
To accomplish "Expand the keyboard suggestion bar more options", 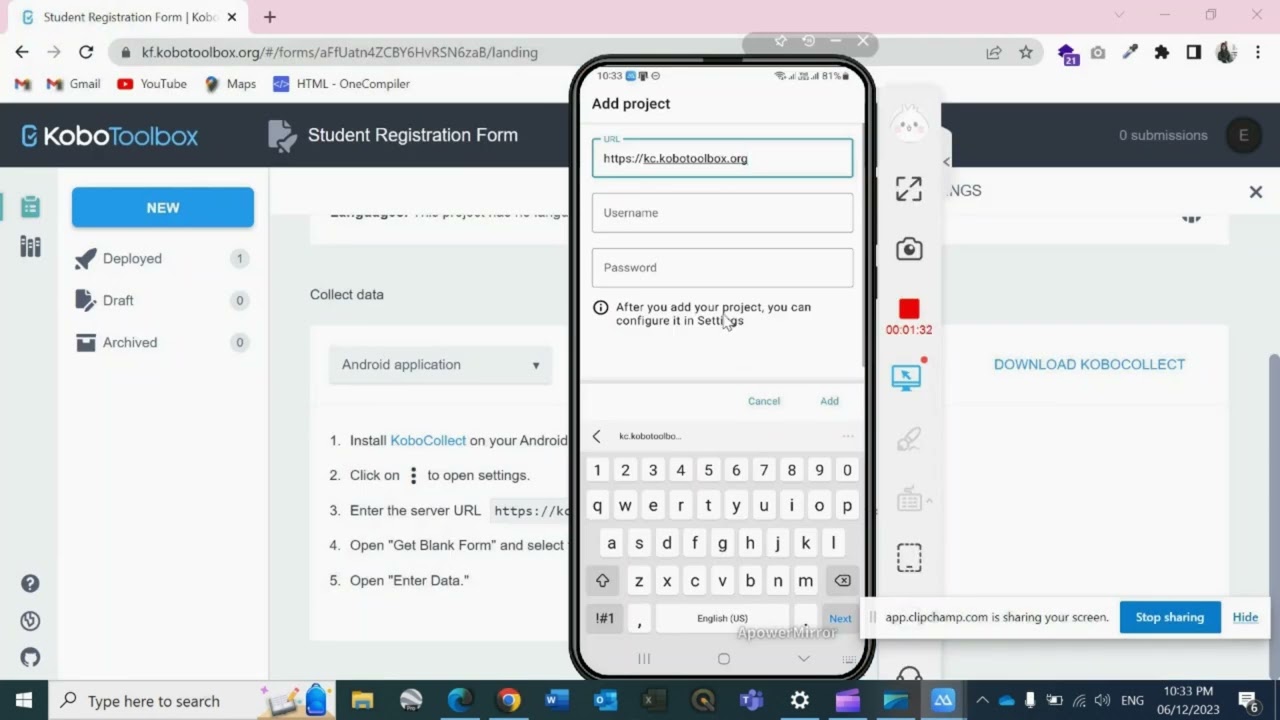I will (848, 436).
